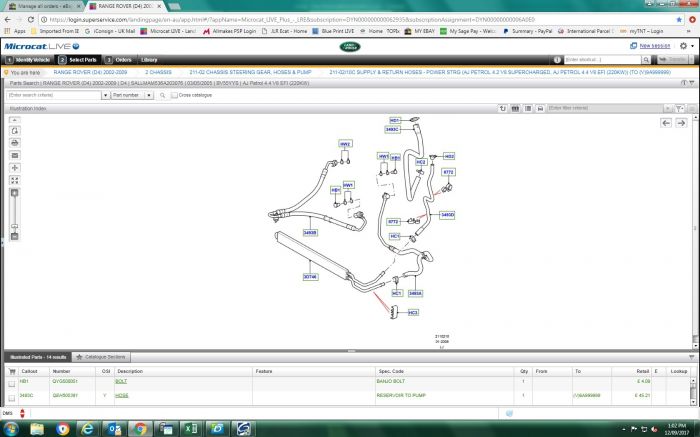Switch to Manage all orders browser tab

(x=44, y=6)
